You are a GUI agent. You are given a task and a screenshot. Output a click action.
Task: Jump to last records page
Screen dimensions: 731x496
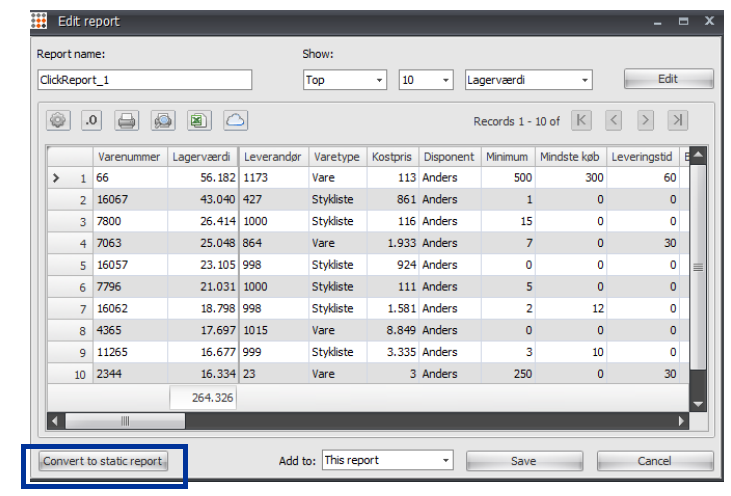coord(677,121)
